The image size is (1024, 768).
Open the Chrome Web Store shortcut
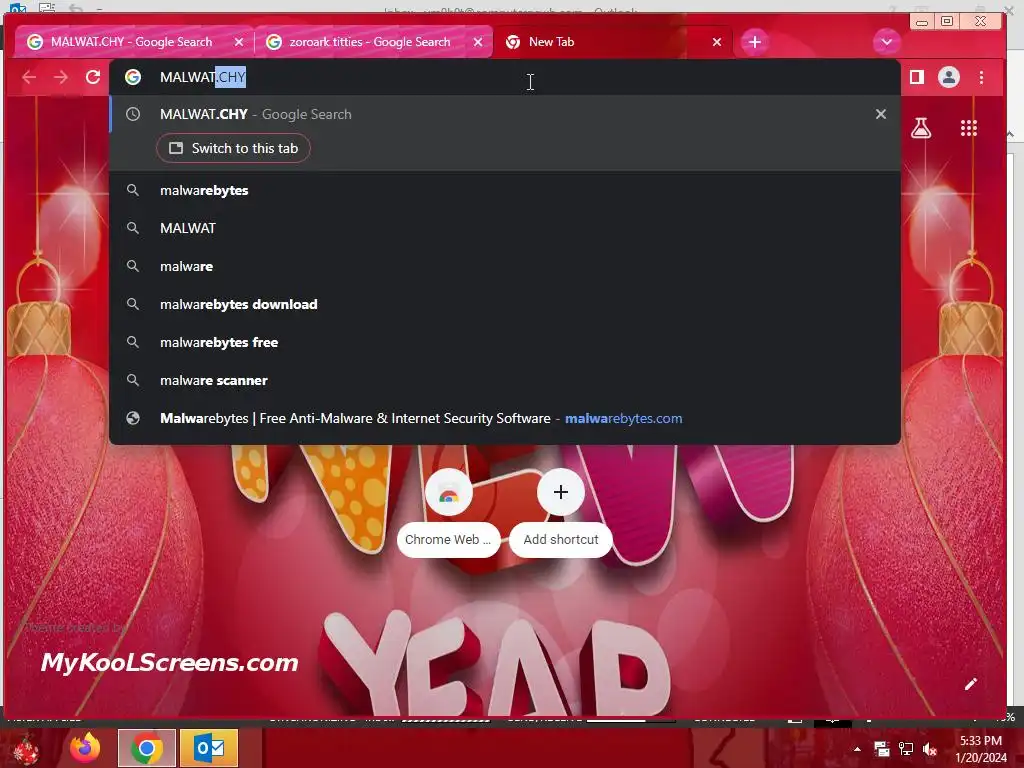point(449,492)
